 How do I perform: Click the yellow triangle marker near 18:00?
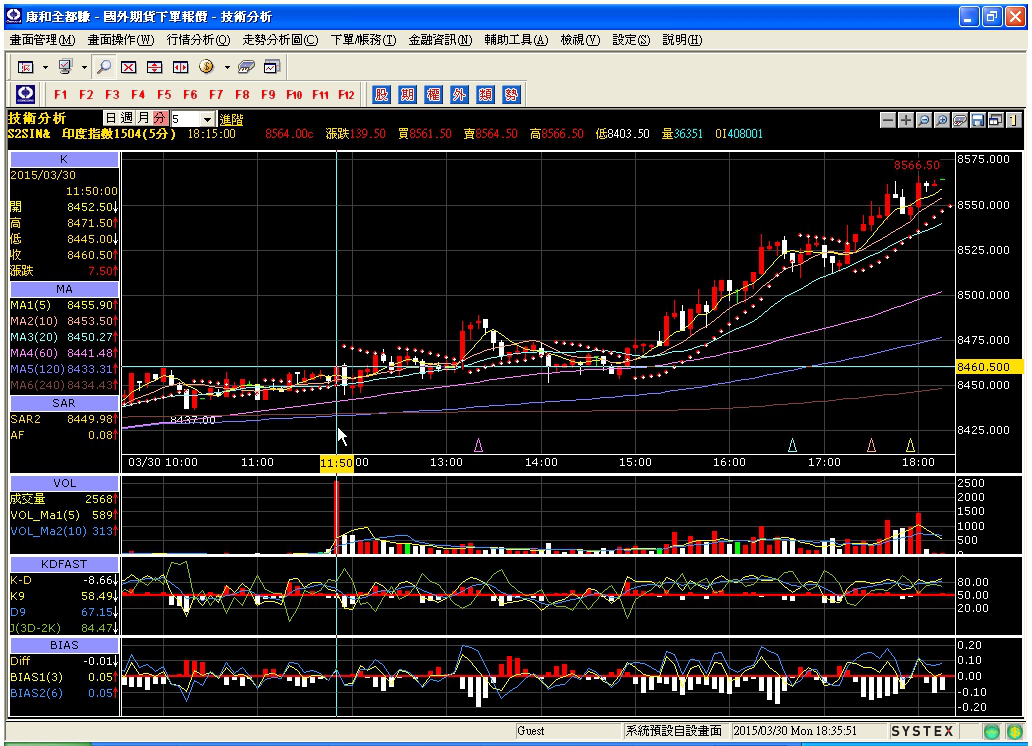910,446
